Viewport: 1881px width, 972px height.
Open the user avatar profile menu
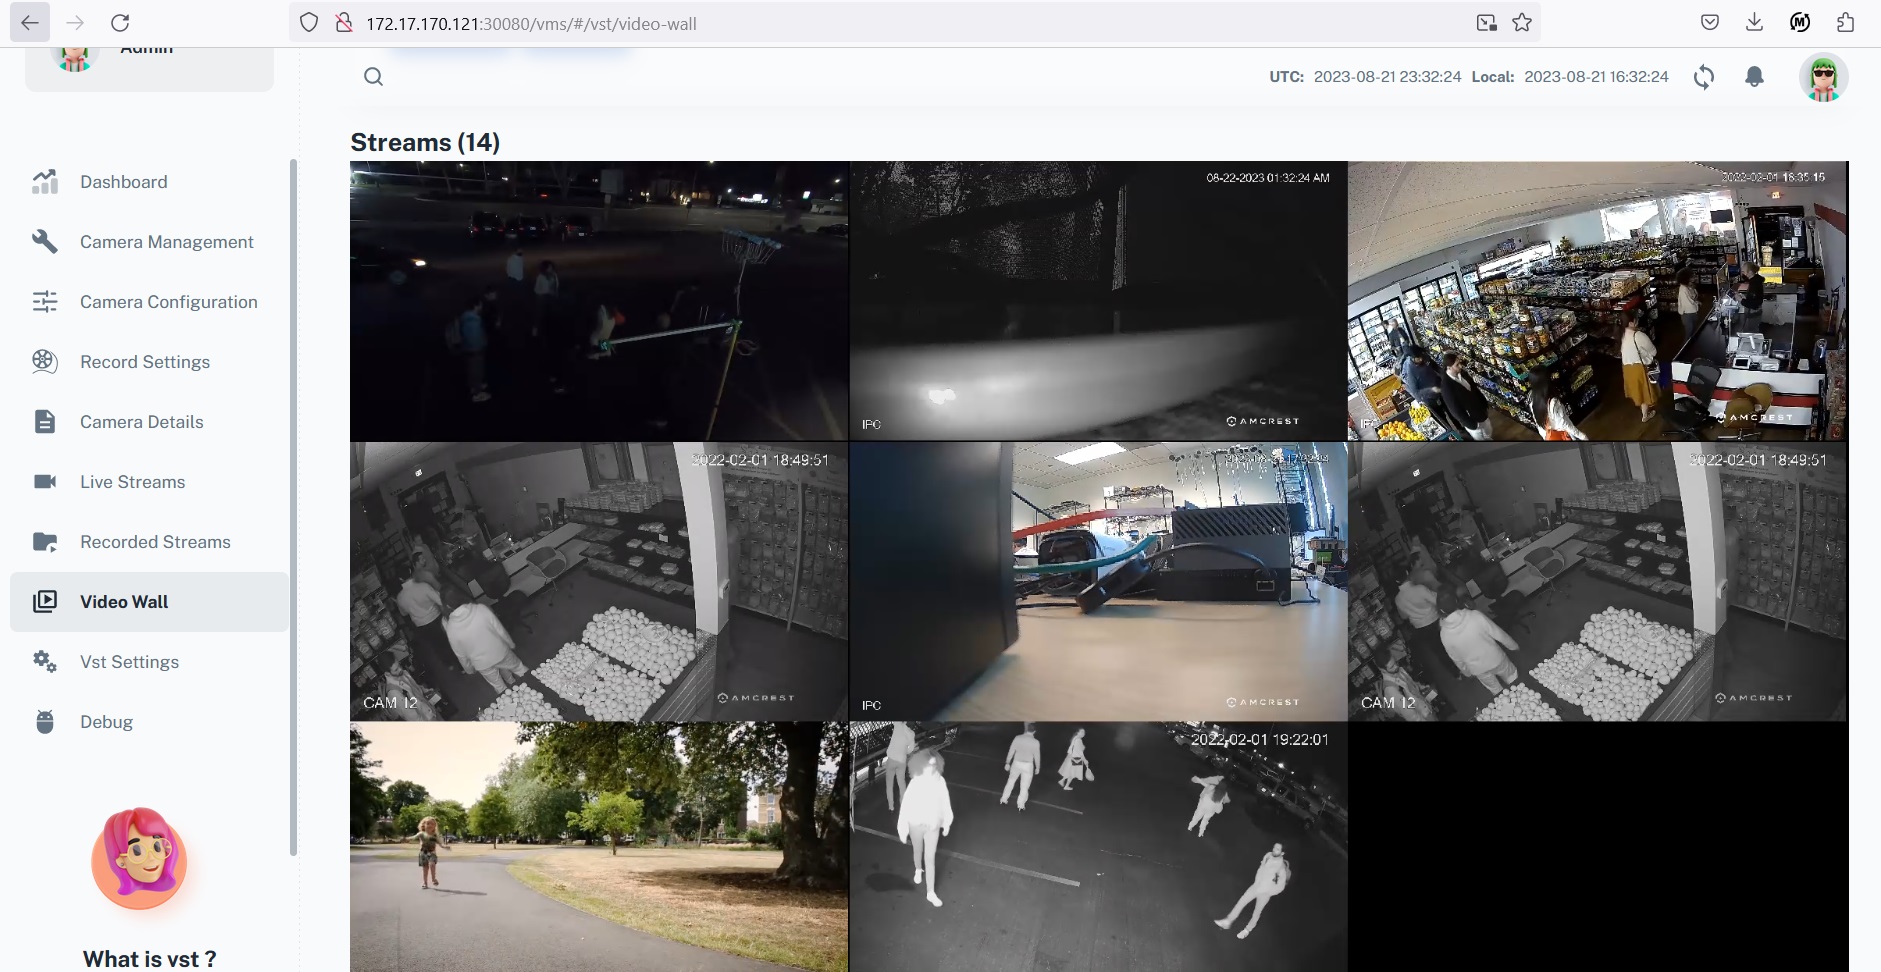(1824, 77)
